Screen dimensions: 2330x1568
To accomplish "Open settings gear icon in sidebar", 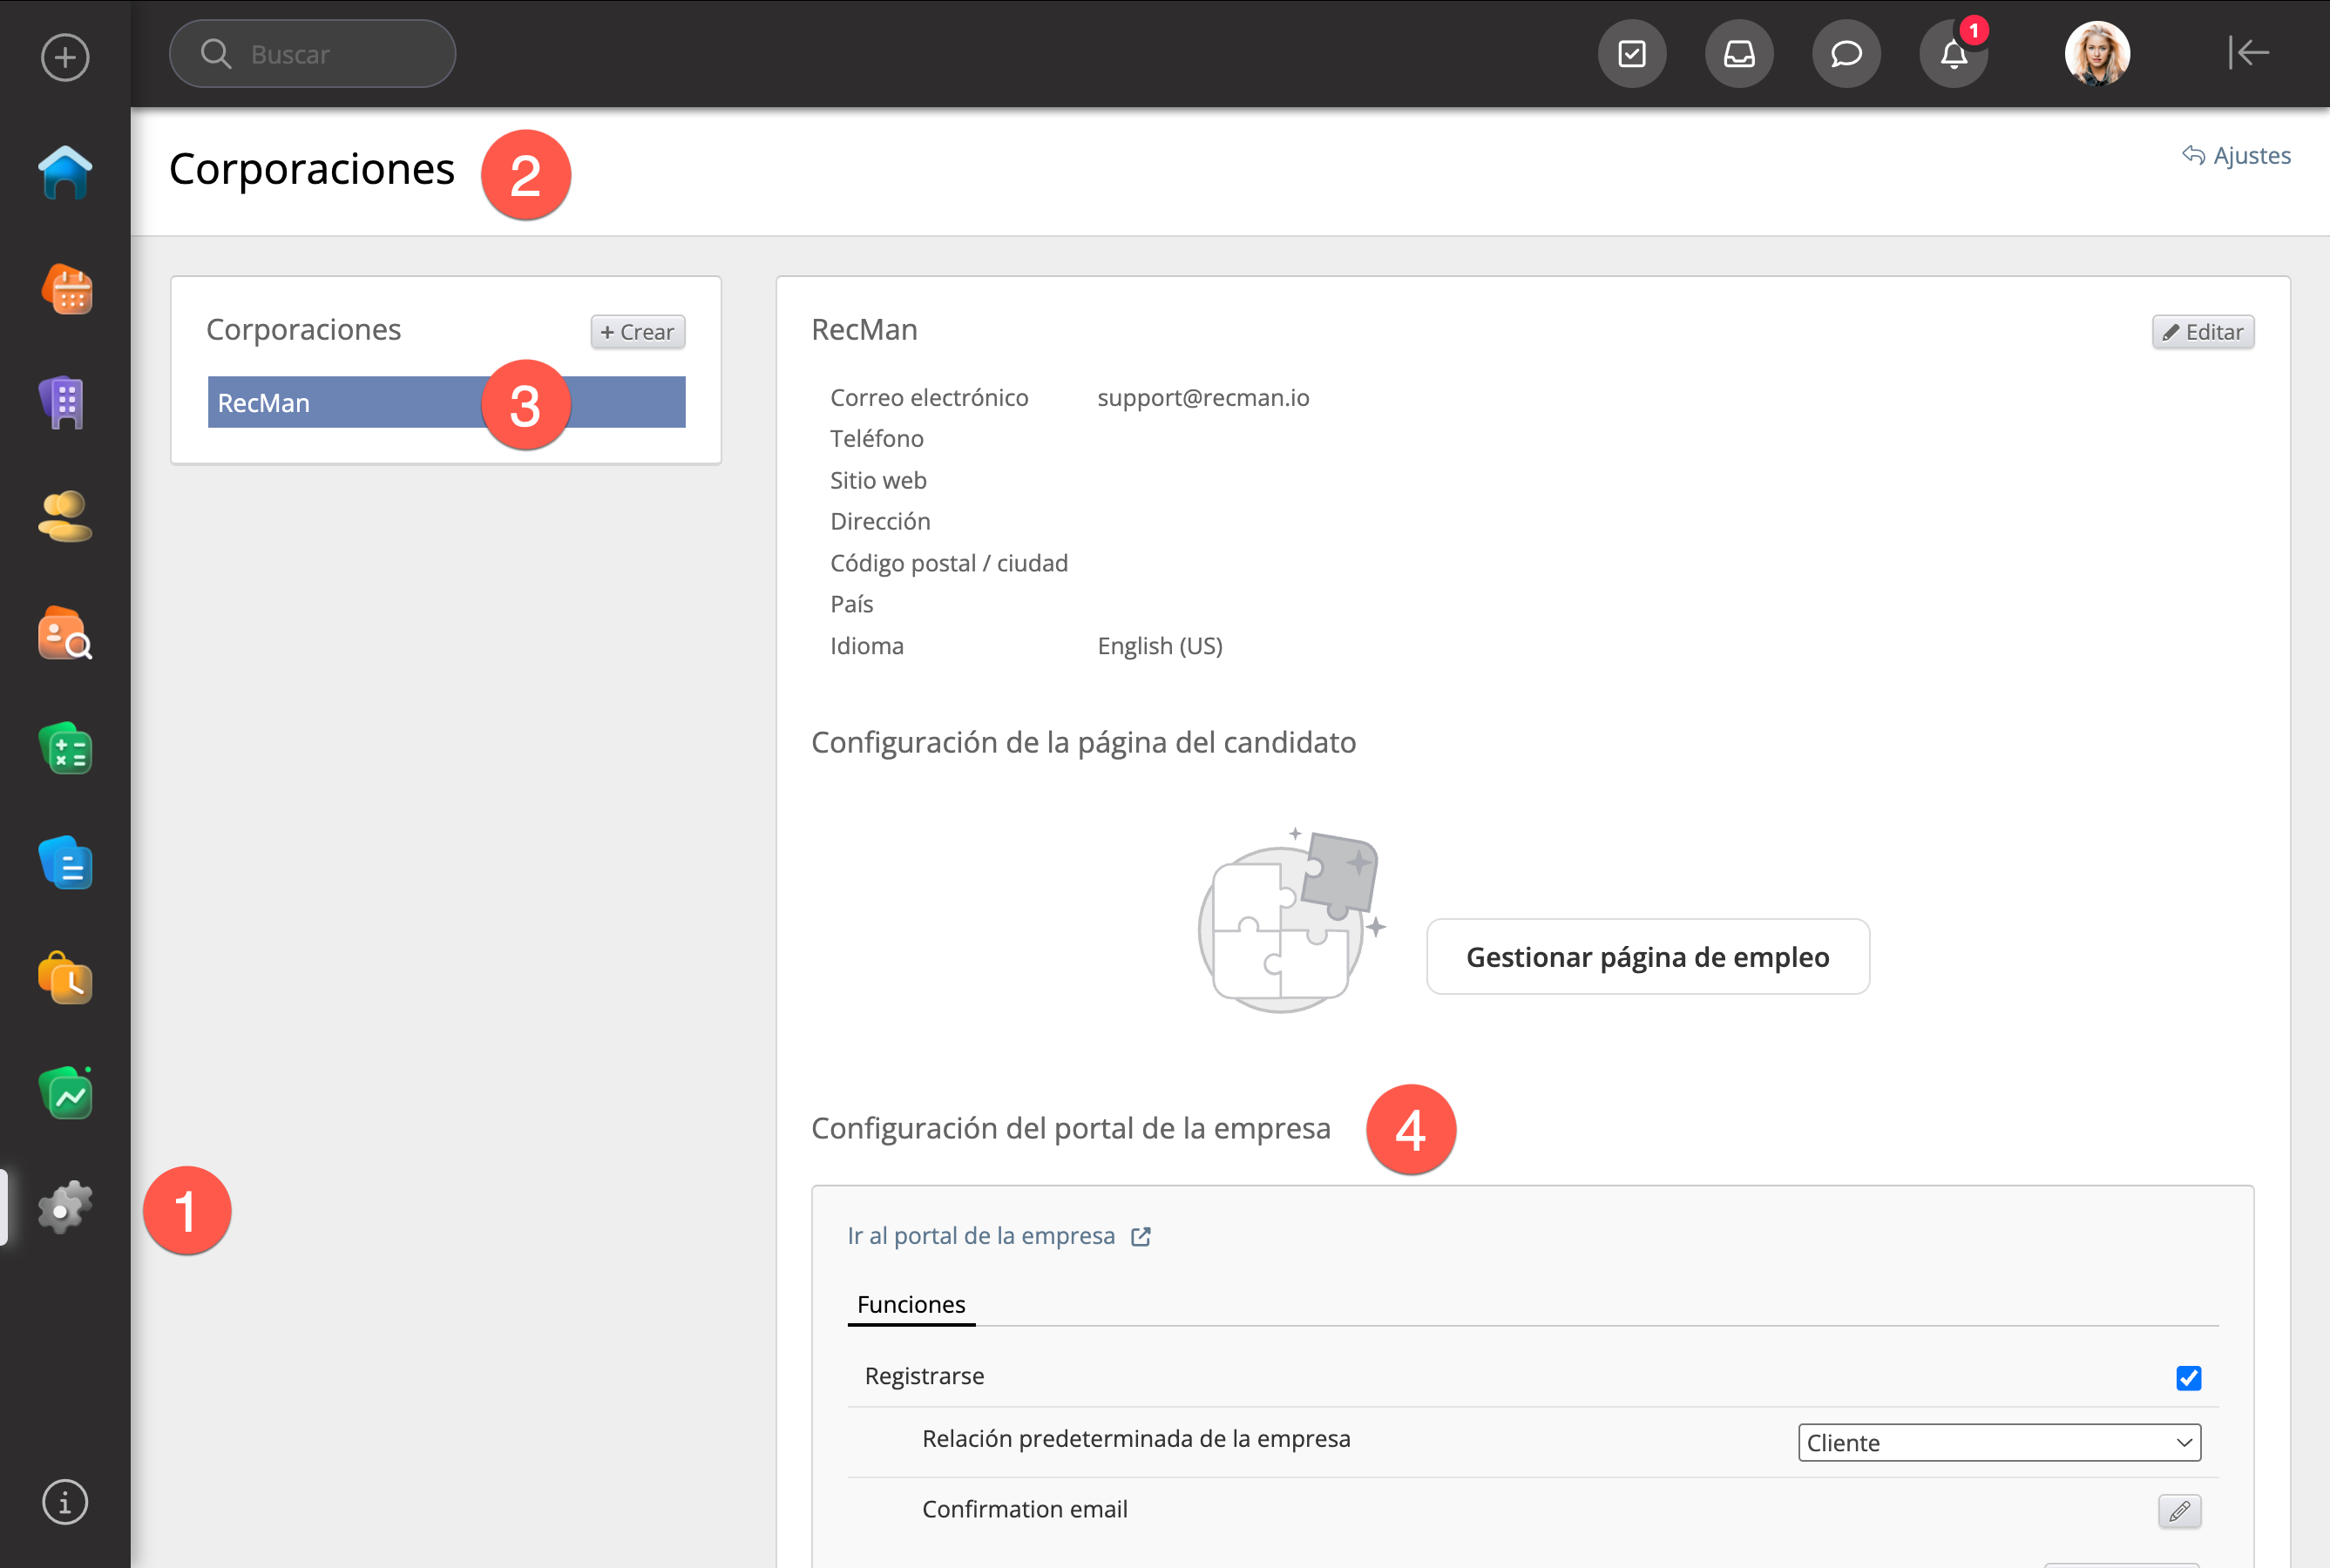I will pos(65,1207).
